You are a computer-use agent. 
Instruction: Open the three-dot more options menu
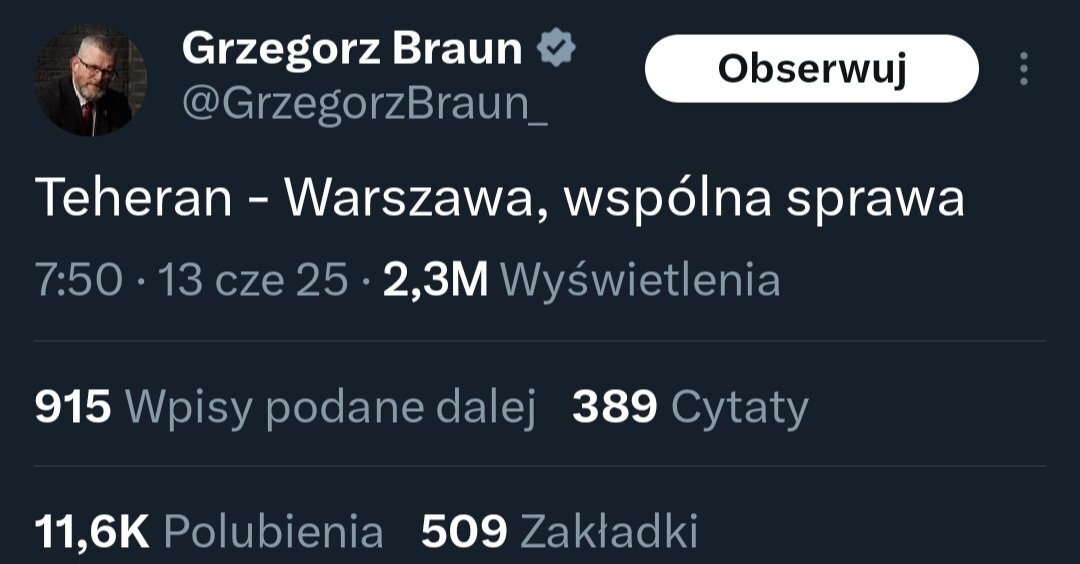coord(1024,69)
